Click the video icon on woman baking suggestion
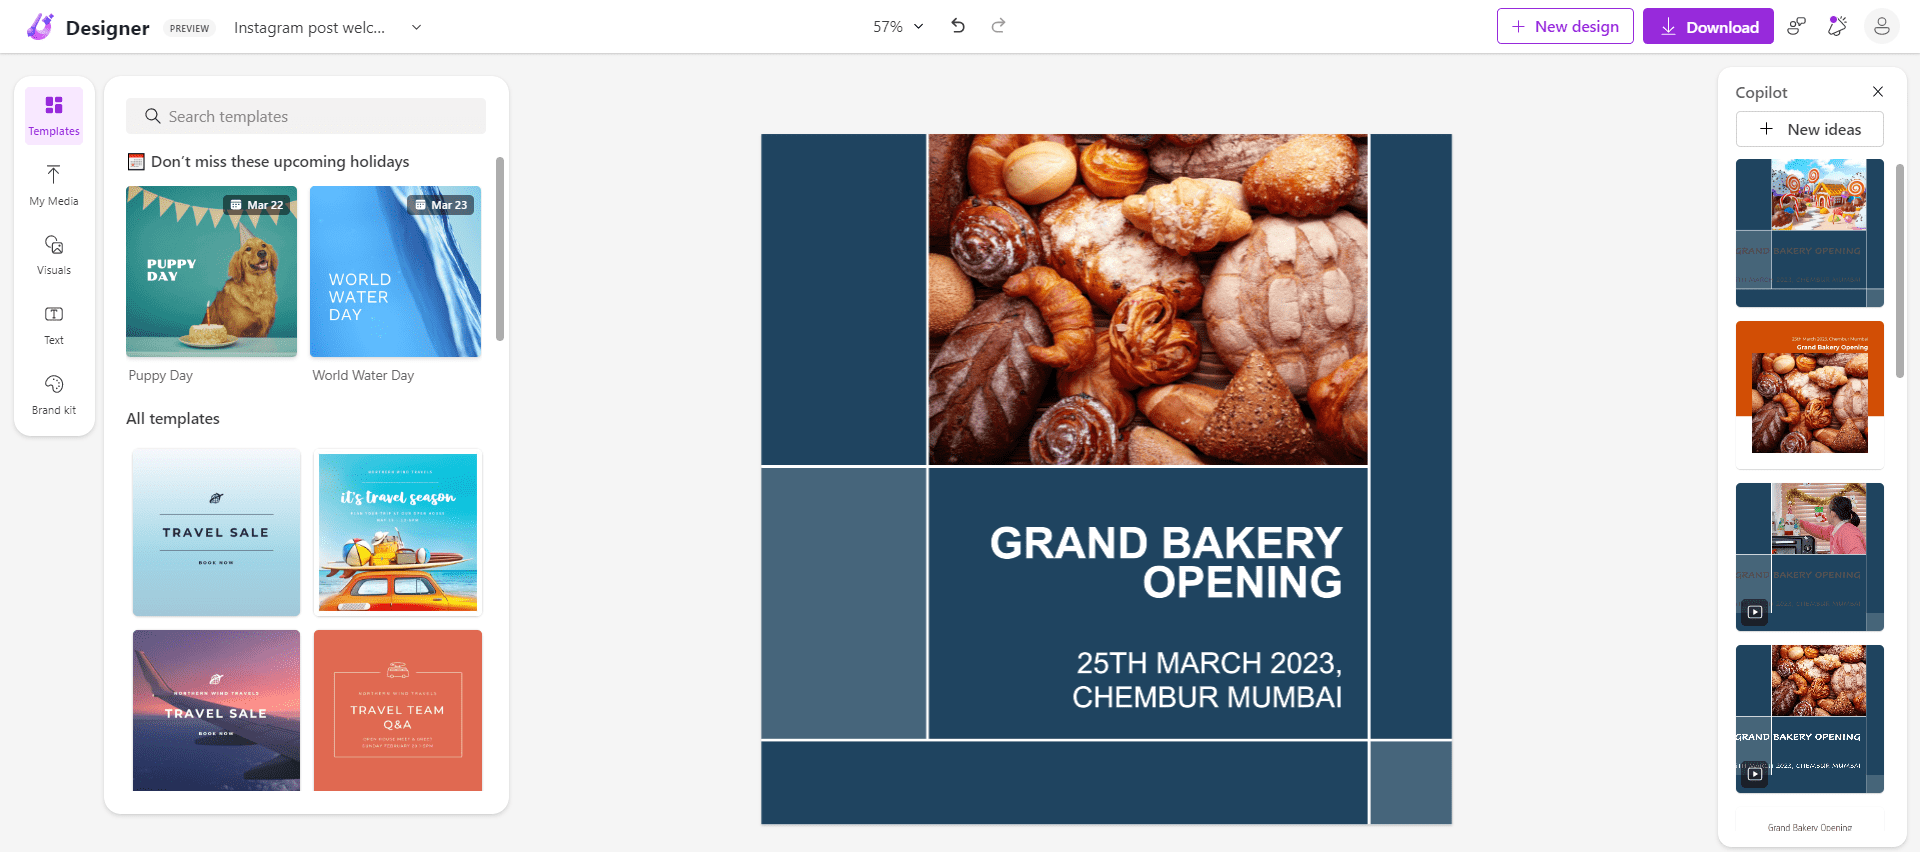 coord(1755,612)
